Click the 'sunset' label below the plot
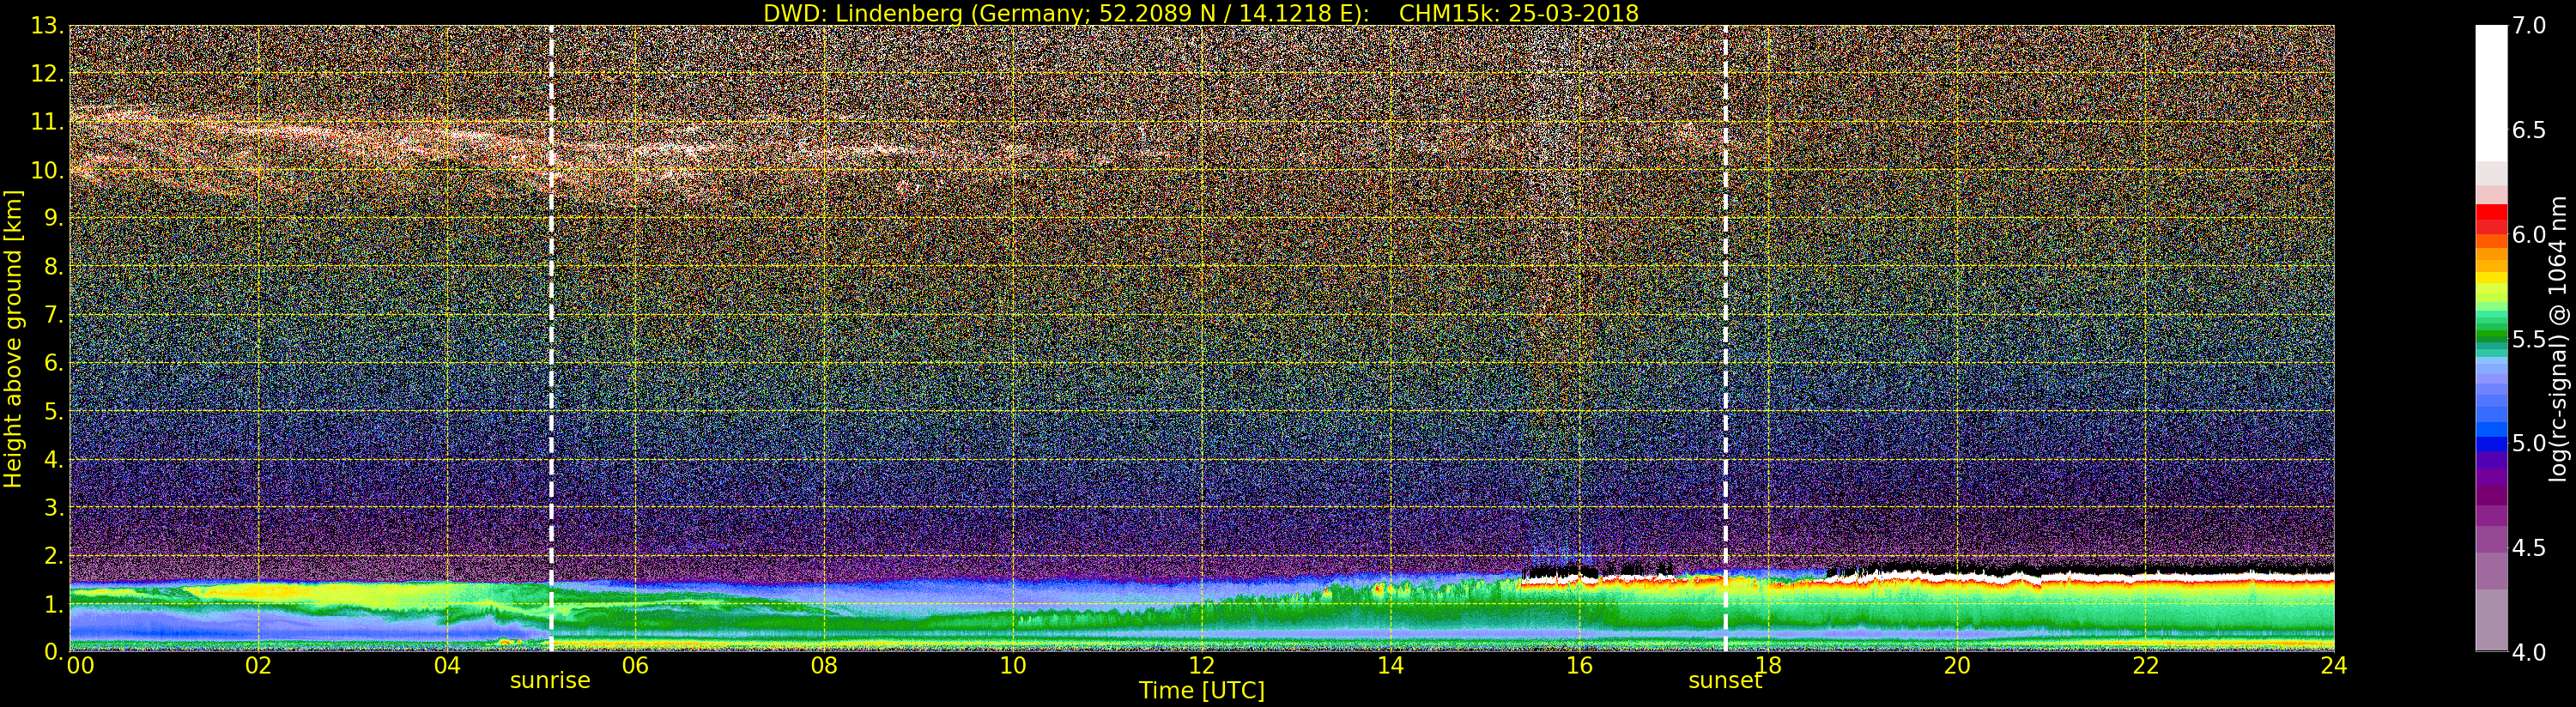The width and height of the screenshot is (2576, 707). [x=1725, y=681]
